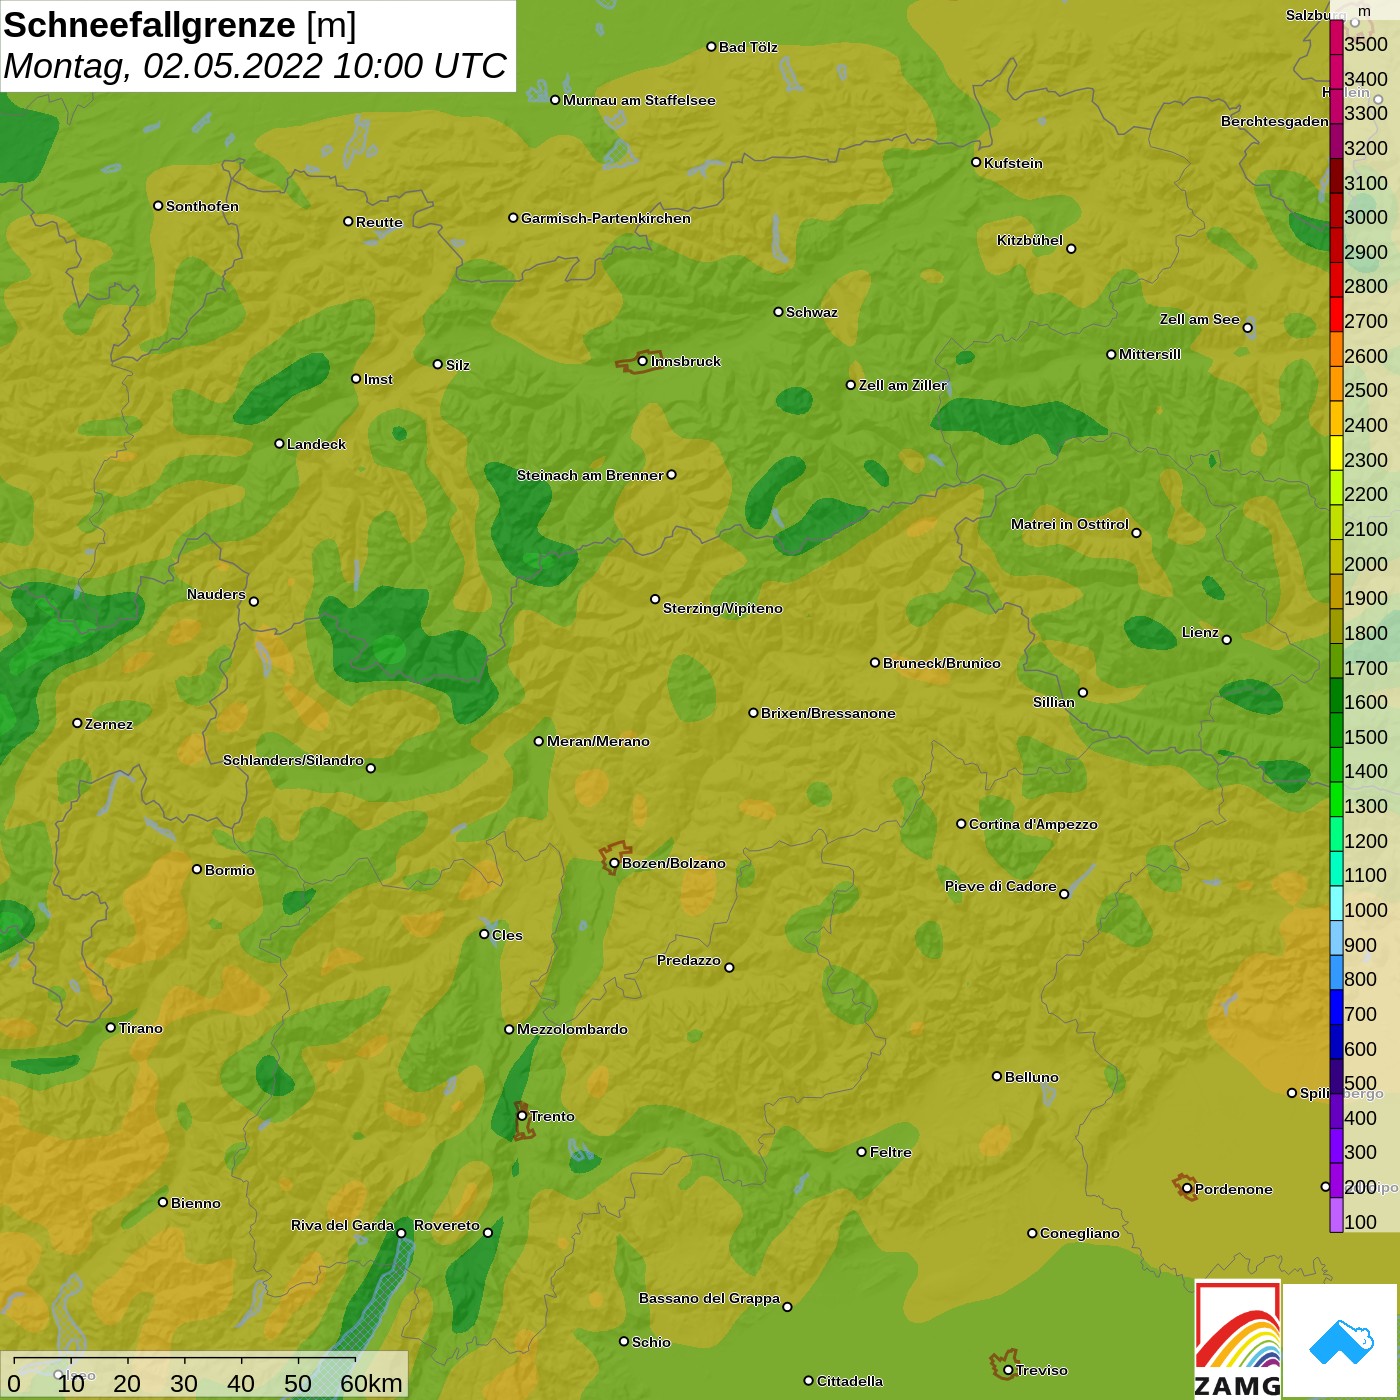Click the blue cloud arrow logo
Viewport: 1400px width, 1400px height.
click(x=1341, y=1341)
